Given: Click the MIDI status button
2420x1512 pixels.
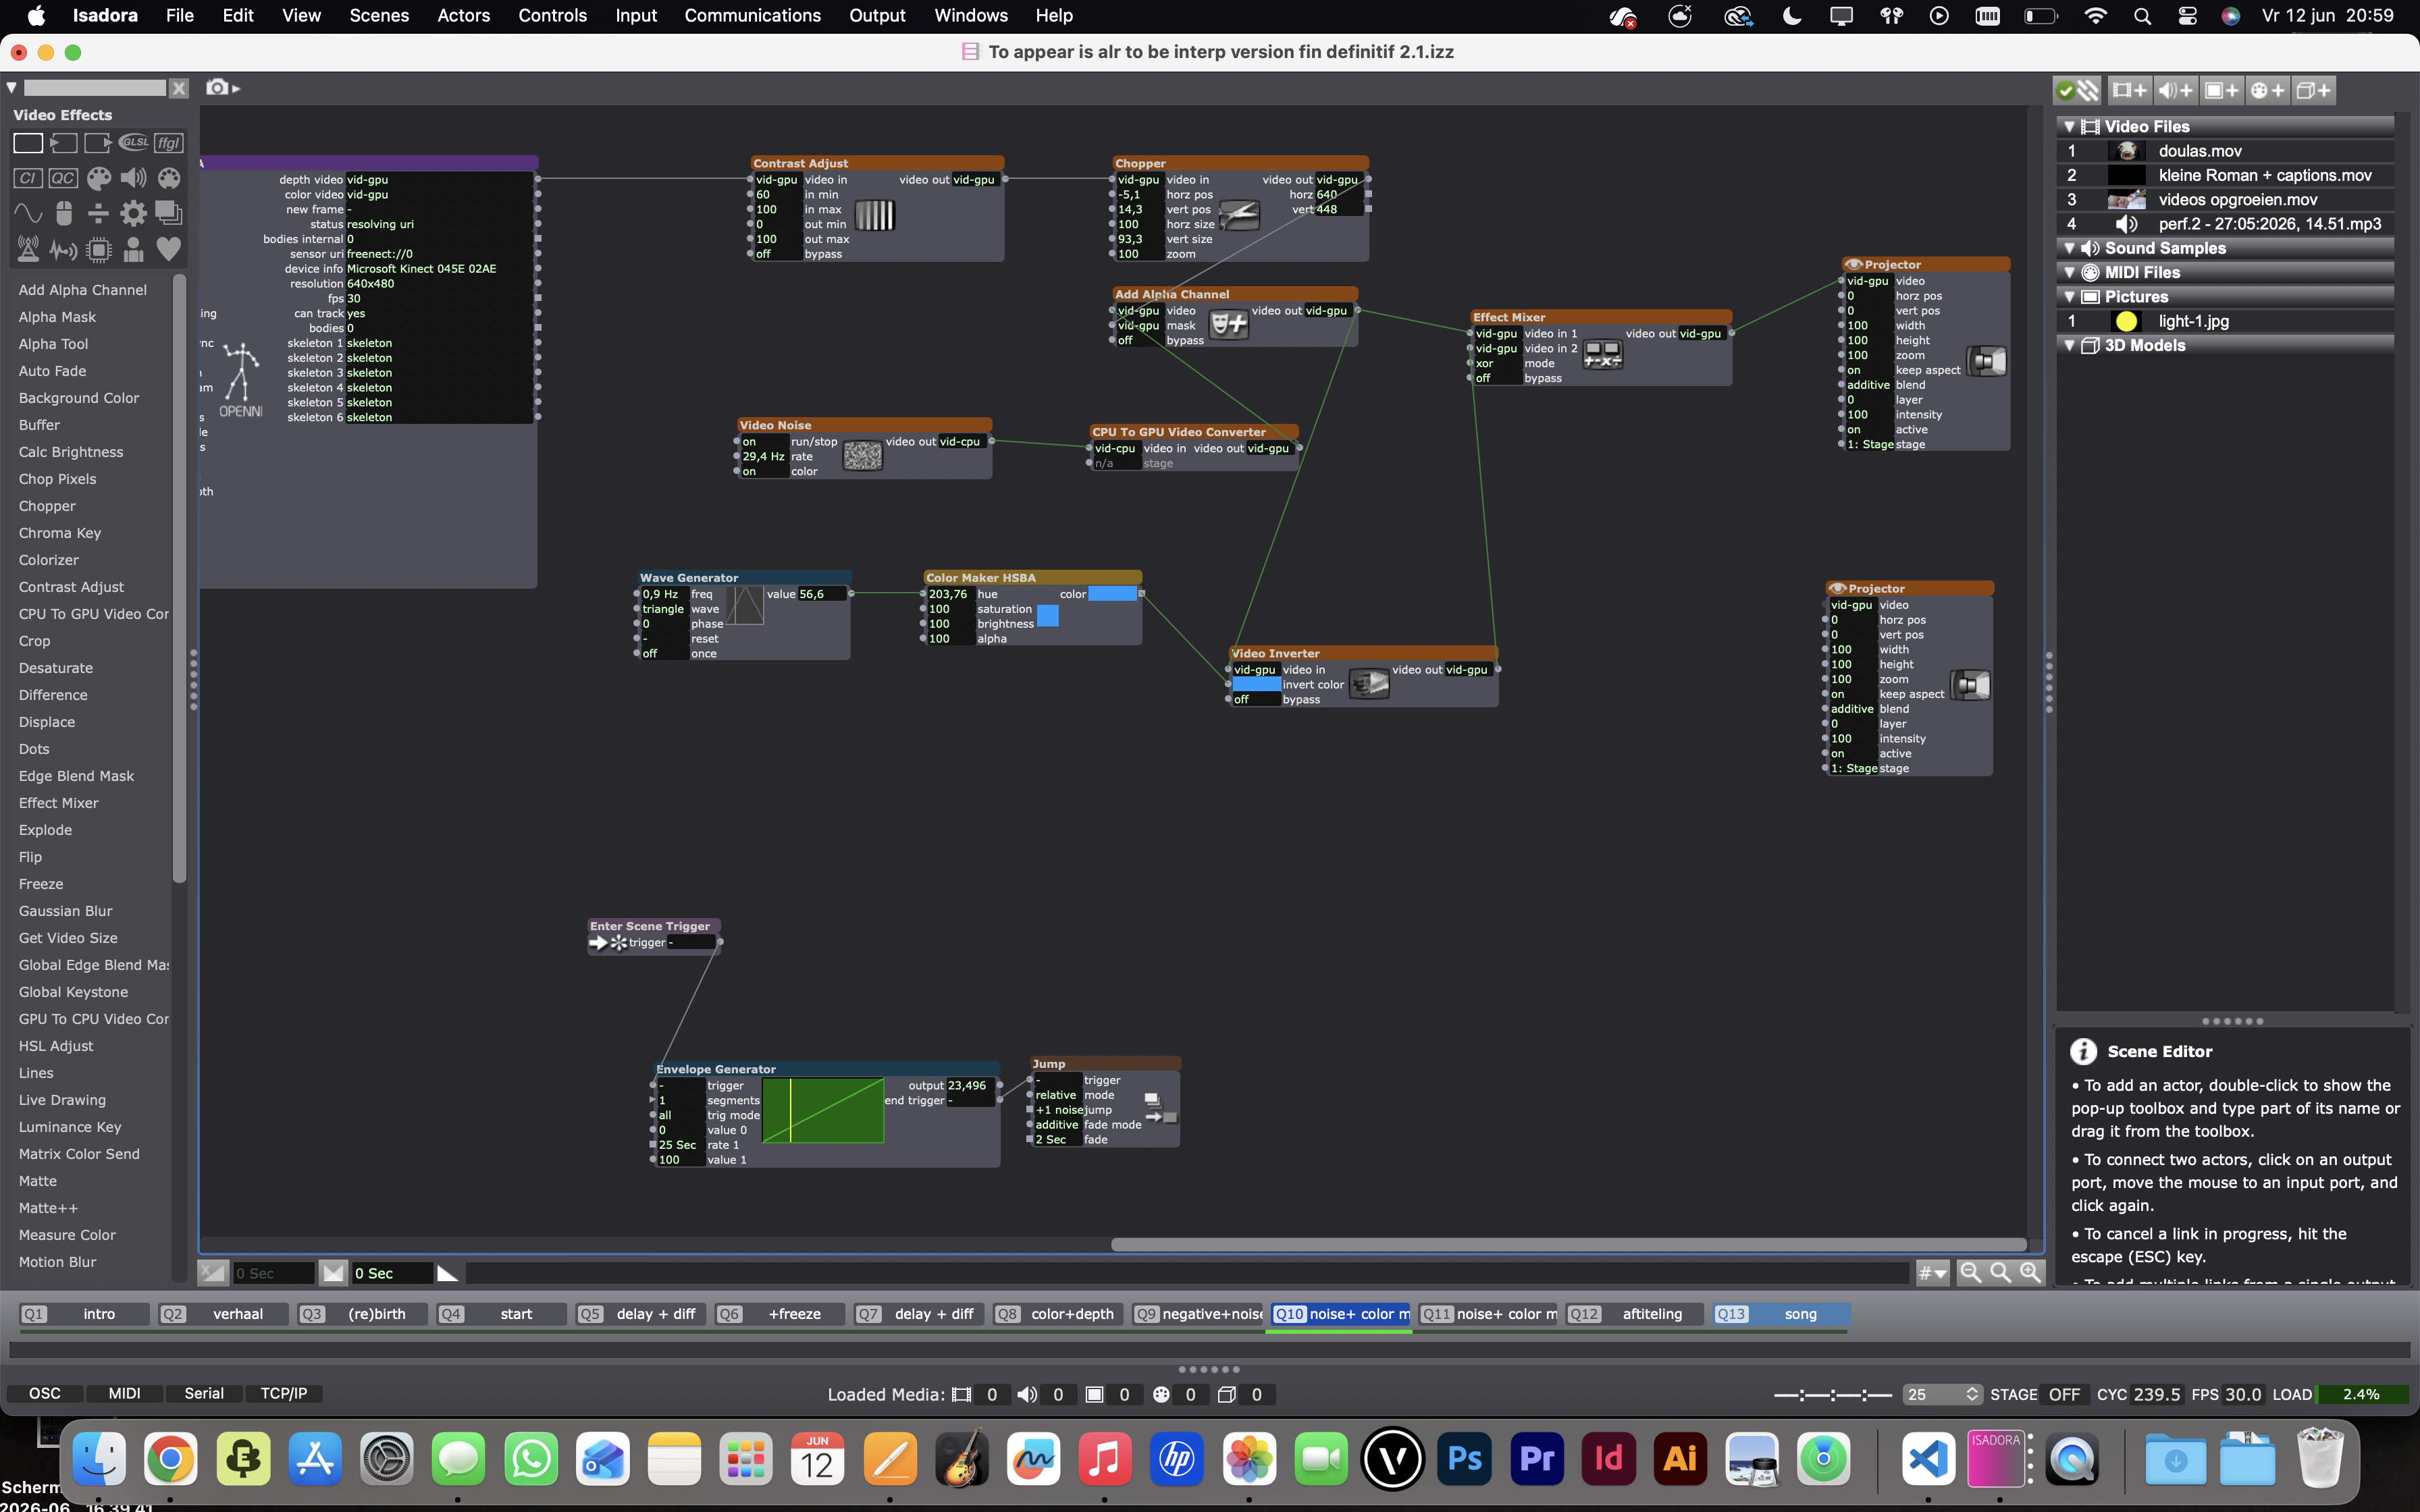Looking at the screenshot, I should point(124,1394).
